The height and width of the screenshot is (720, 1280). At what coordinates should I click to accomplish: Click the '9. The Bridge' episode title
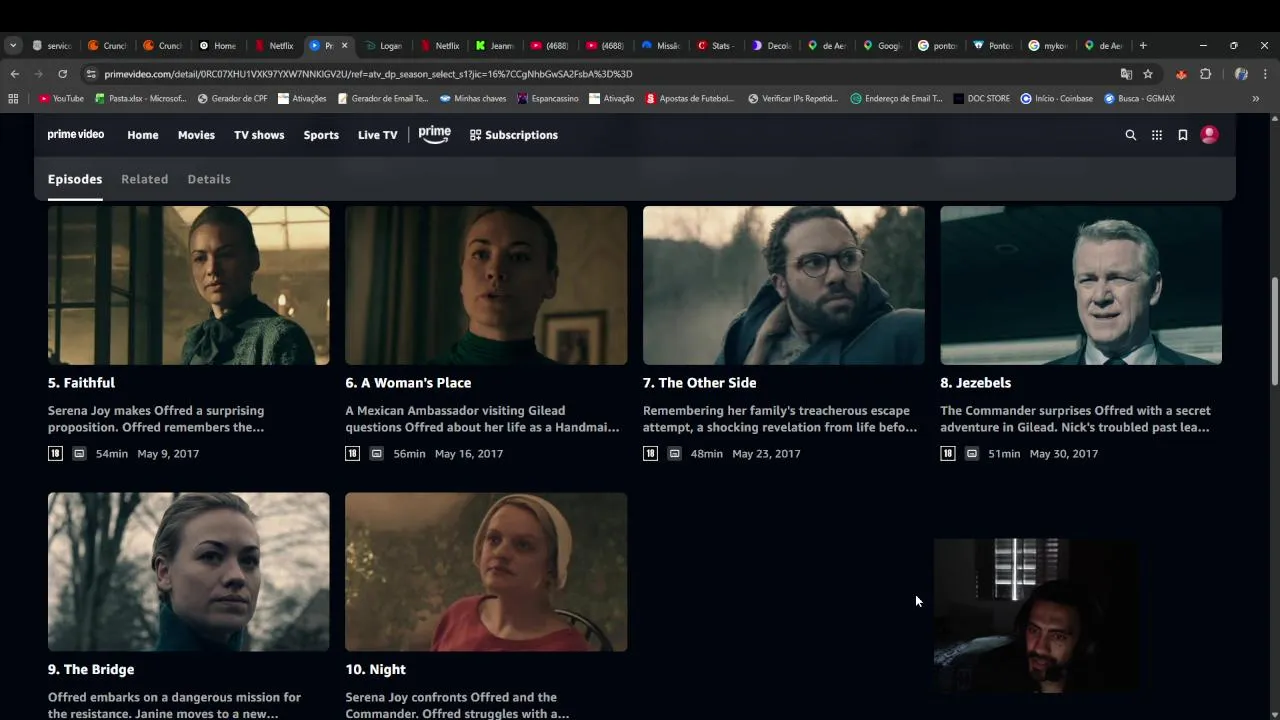91,670
